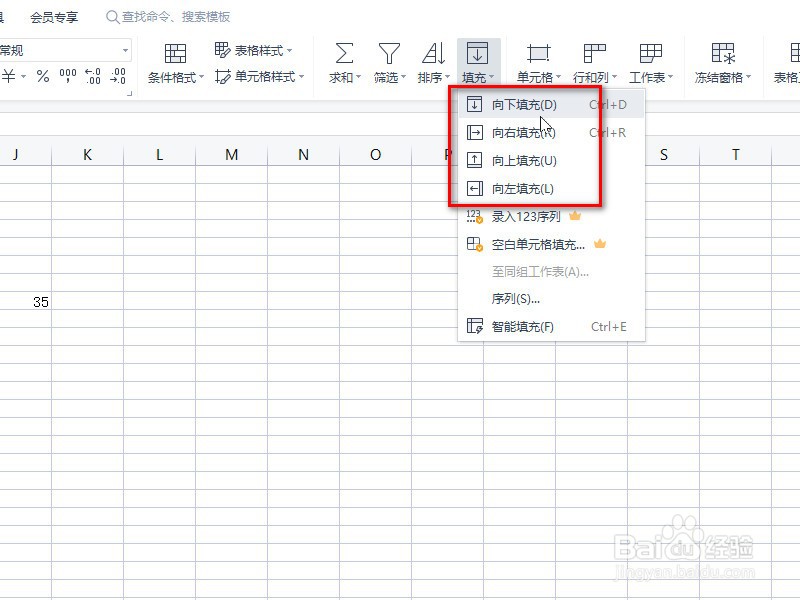
Task: Expand the 冻结窗格 dropdown arrow
Action: tap(748, 77)
